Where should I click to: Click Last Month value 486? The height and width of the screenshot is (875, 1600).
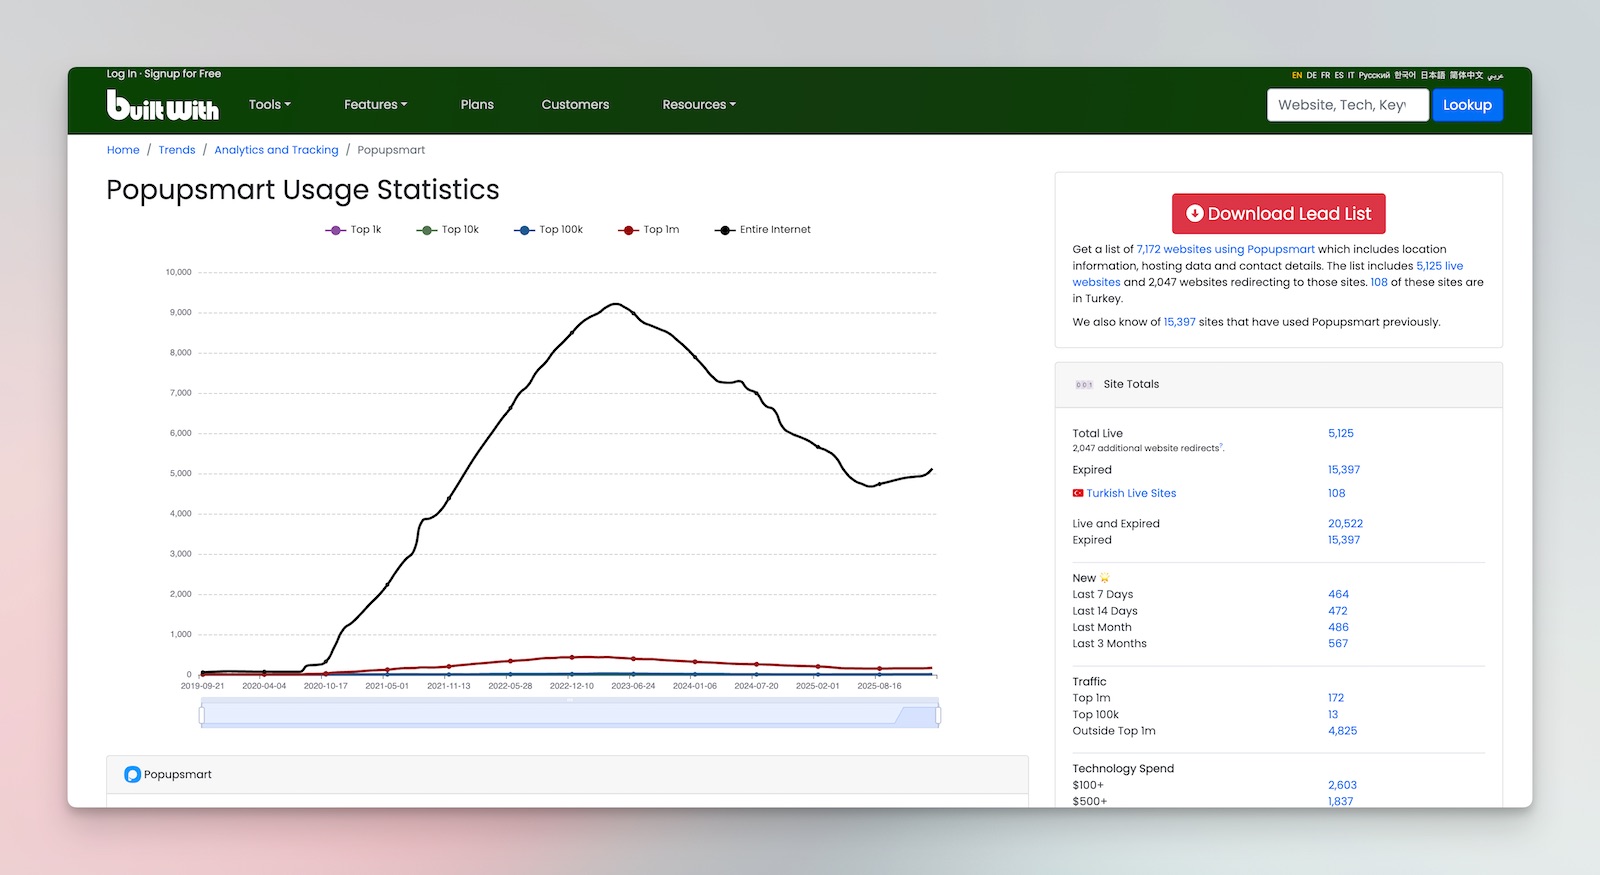[x=1338, y=628]
